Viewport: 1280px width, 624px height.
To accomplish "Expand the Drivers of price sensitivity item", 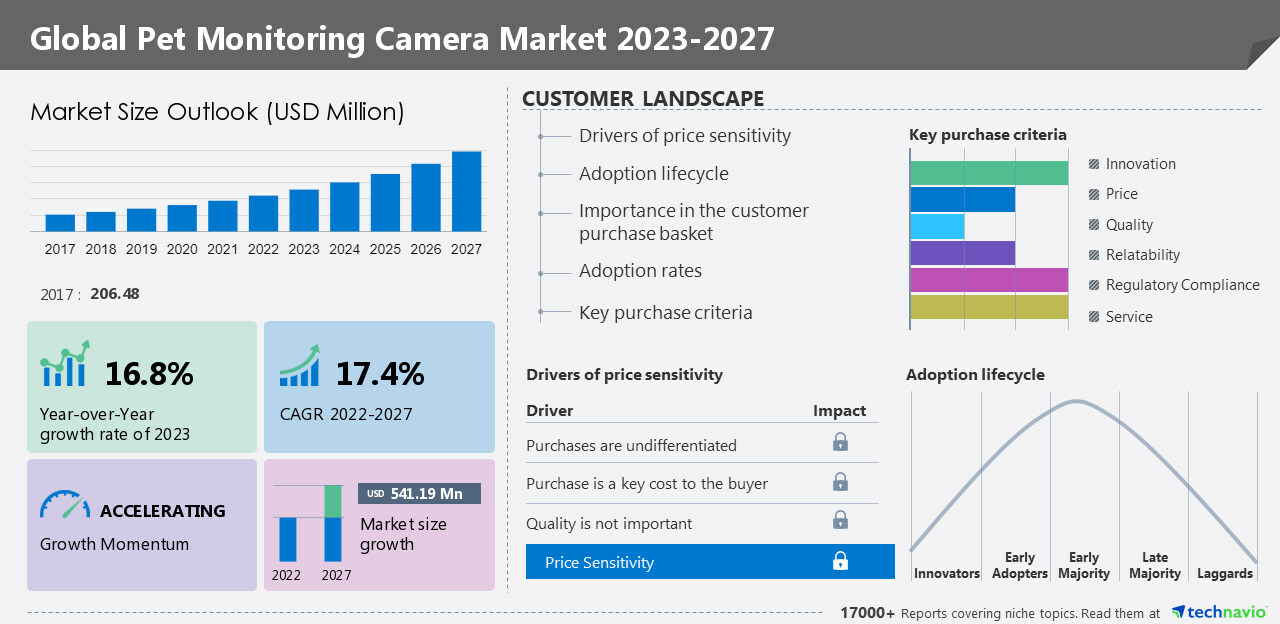I will [684, 135].
